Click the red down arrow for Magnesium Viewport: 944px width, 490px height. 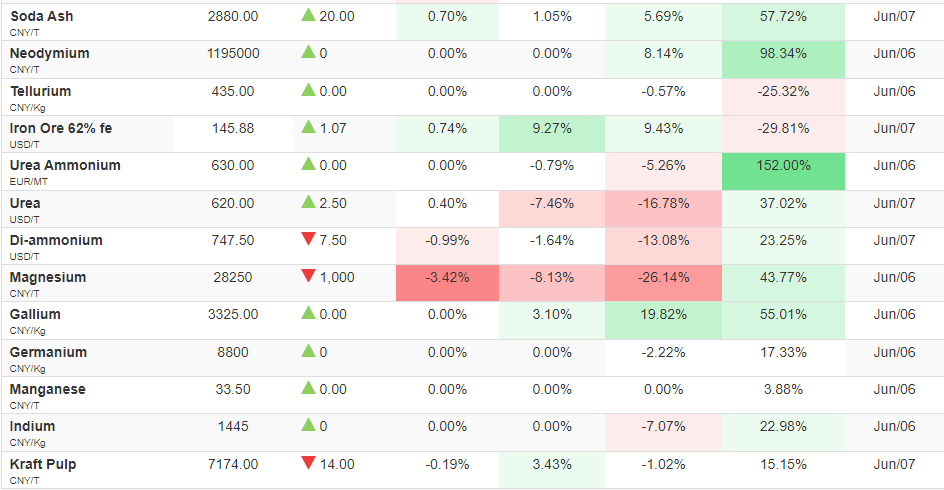click(x=308, y=276)
